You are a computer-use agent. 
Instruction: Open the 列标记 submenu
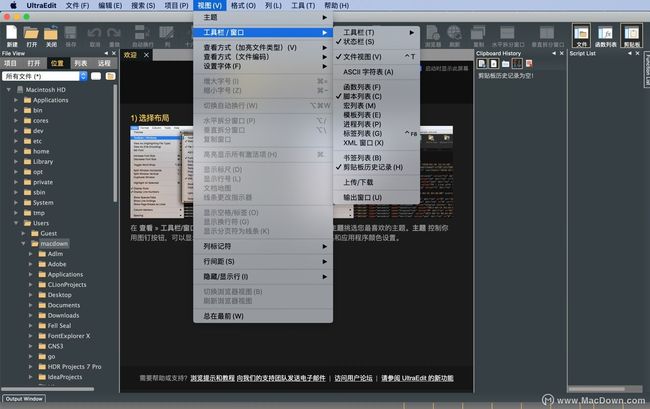263,247
